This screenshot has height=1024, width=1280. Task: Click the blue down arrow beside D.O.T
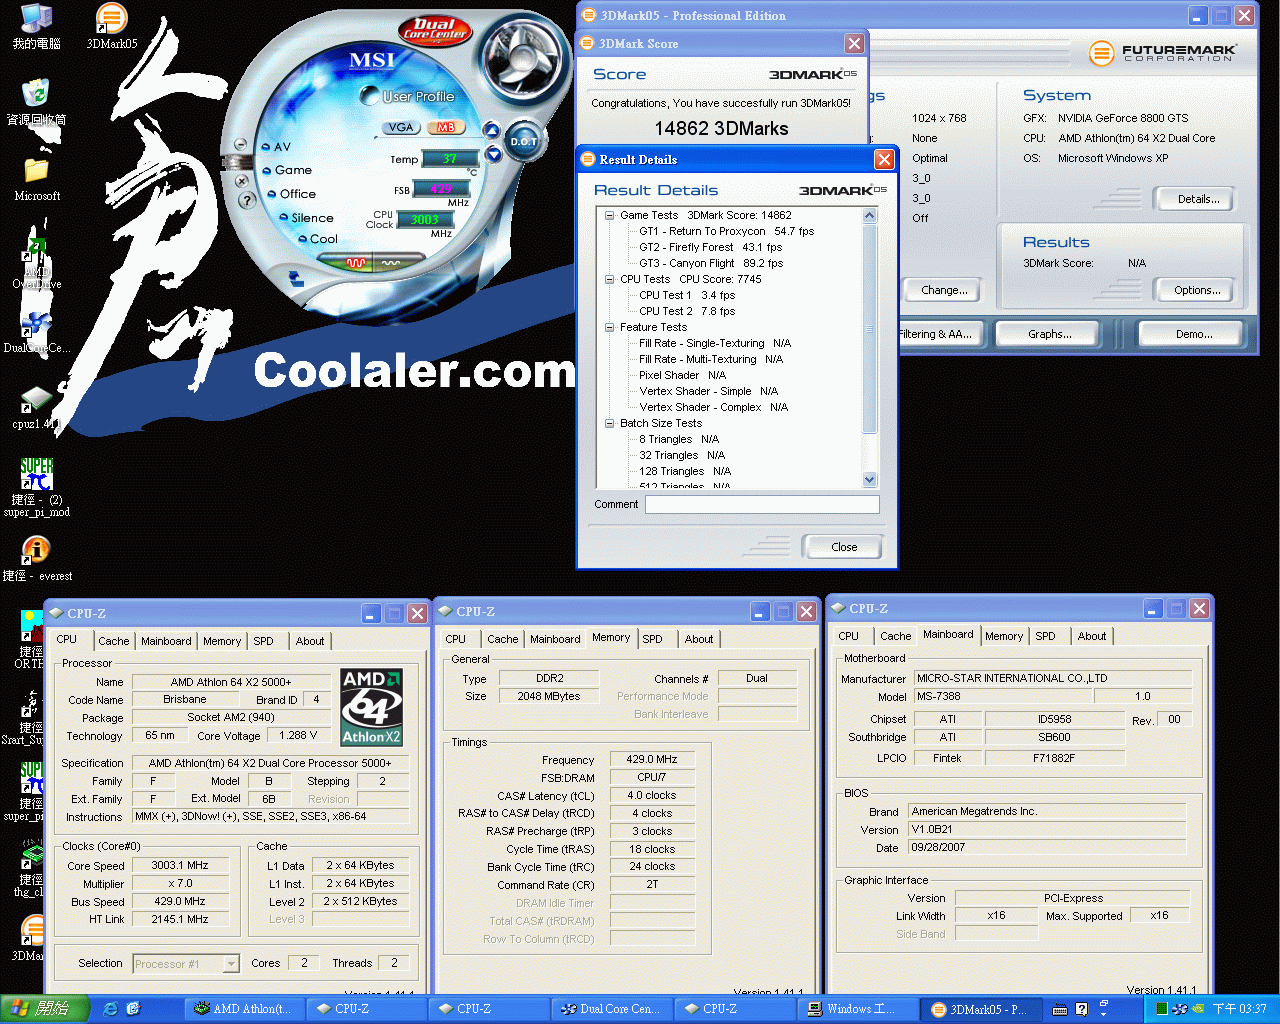pyautogui.click(x=493, y=154)
